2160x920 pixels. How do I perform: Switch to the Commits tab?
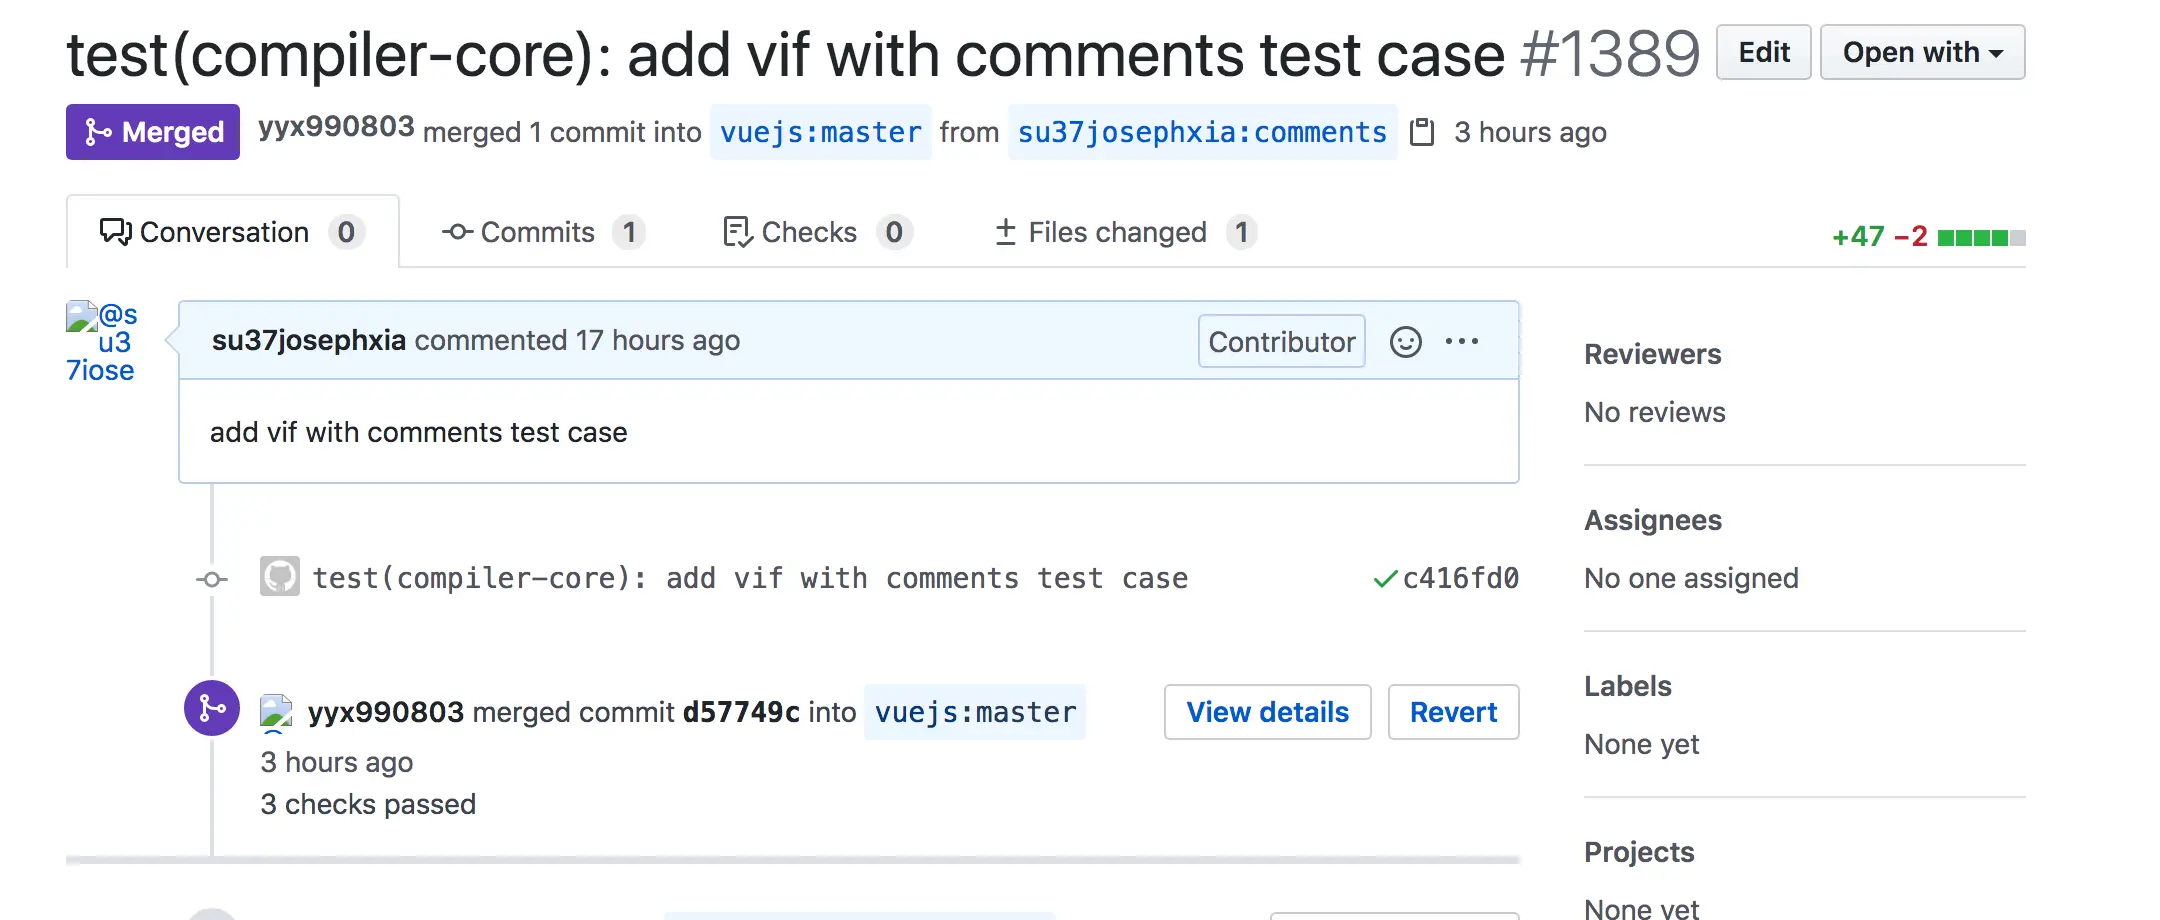543,232
